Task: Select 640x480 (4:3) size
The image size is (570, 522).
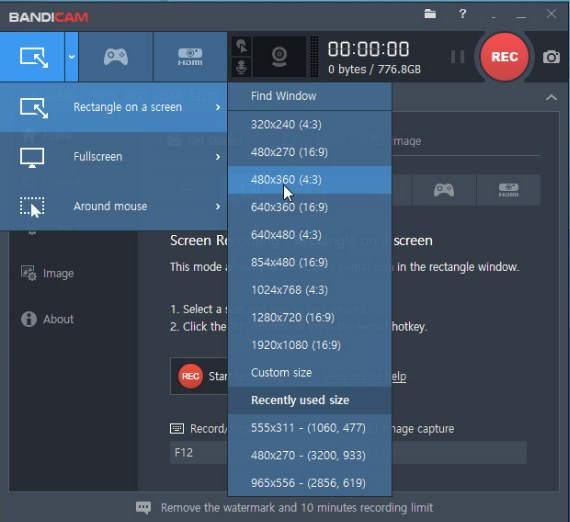Action: coord(310,235)
